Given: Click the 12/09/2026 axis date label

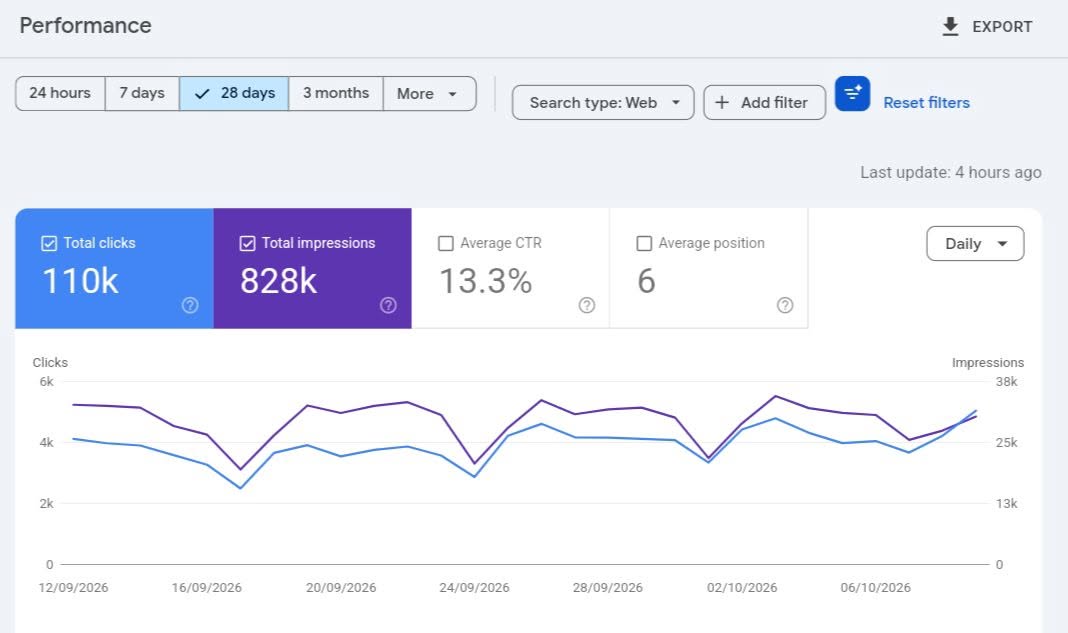Looking at the screenshot, I should tap(74, 587).
